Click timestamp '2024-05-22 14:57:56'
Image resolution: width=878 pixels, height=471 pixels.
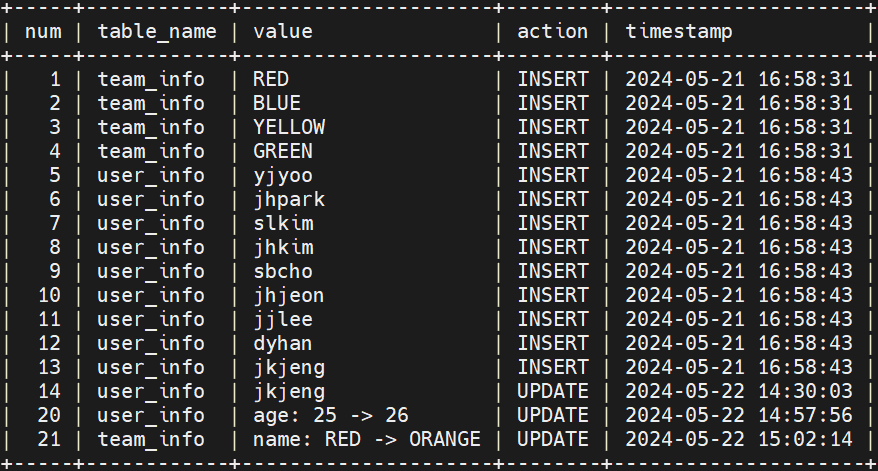coord(739,416)
